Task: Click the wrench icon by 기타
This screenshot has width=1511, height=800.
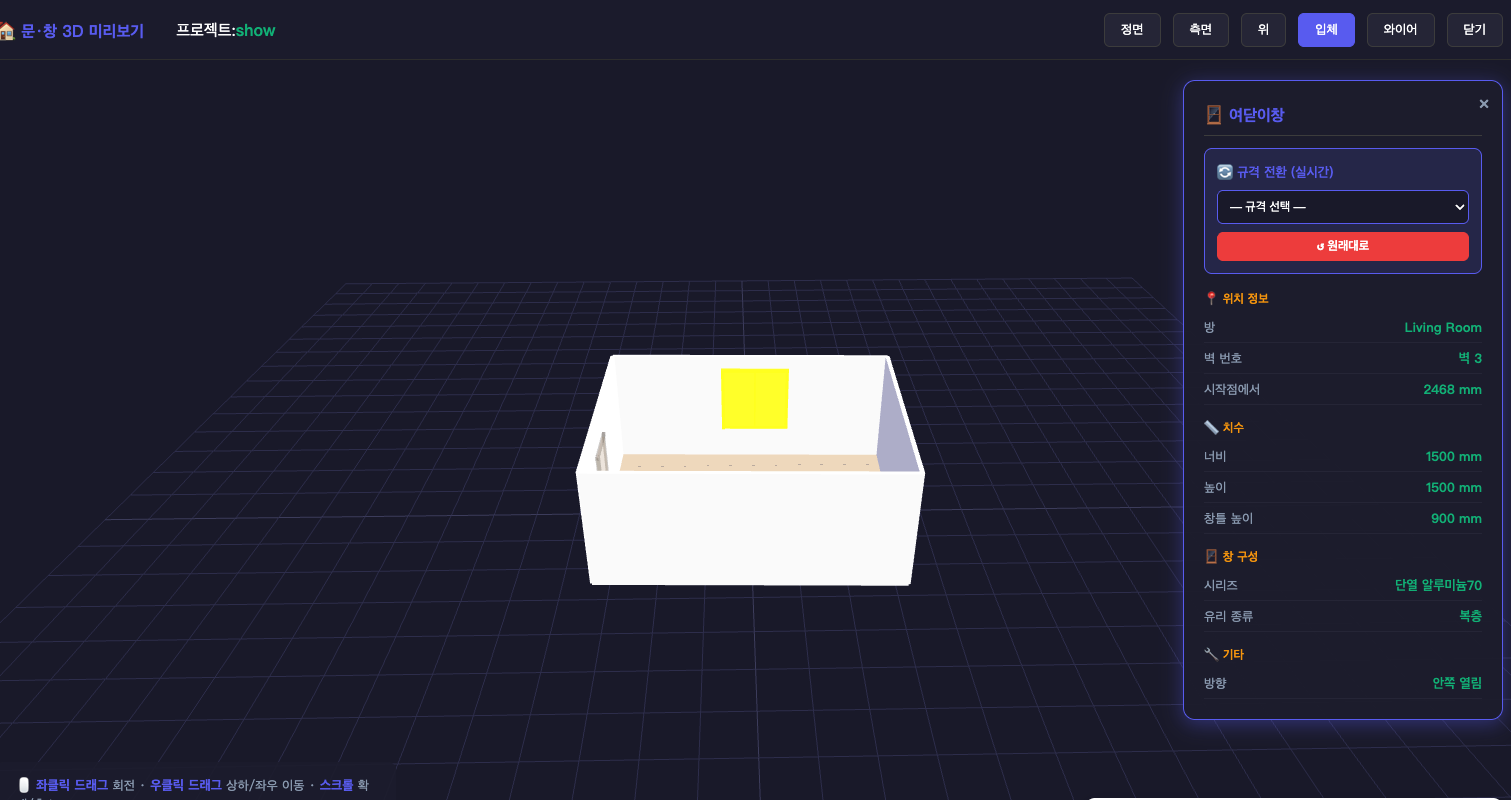Action: click(1211, 654)
